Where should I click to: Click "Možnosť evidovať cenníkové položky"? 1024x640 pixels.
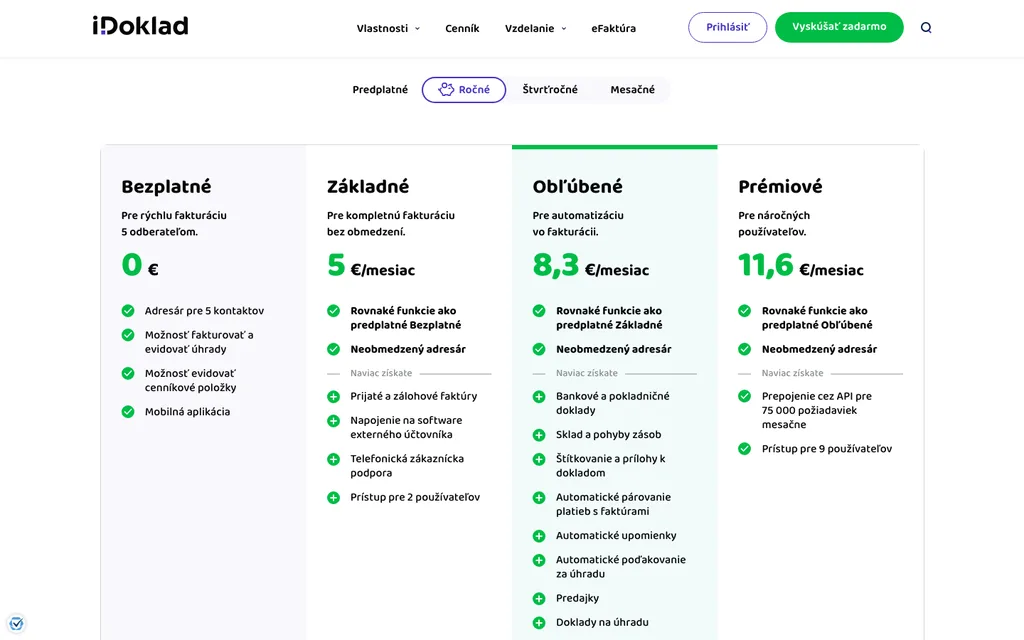click(191, 381)
